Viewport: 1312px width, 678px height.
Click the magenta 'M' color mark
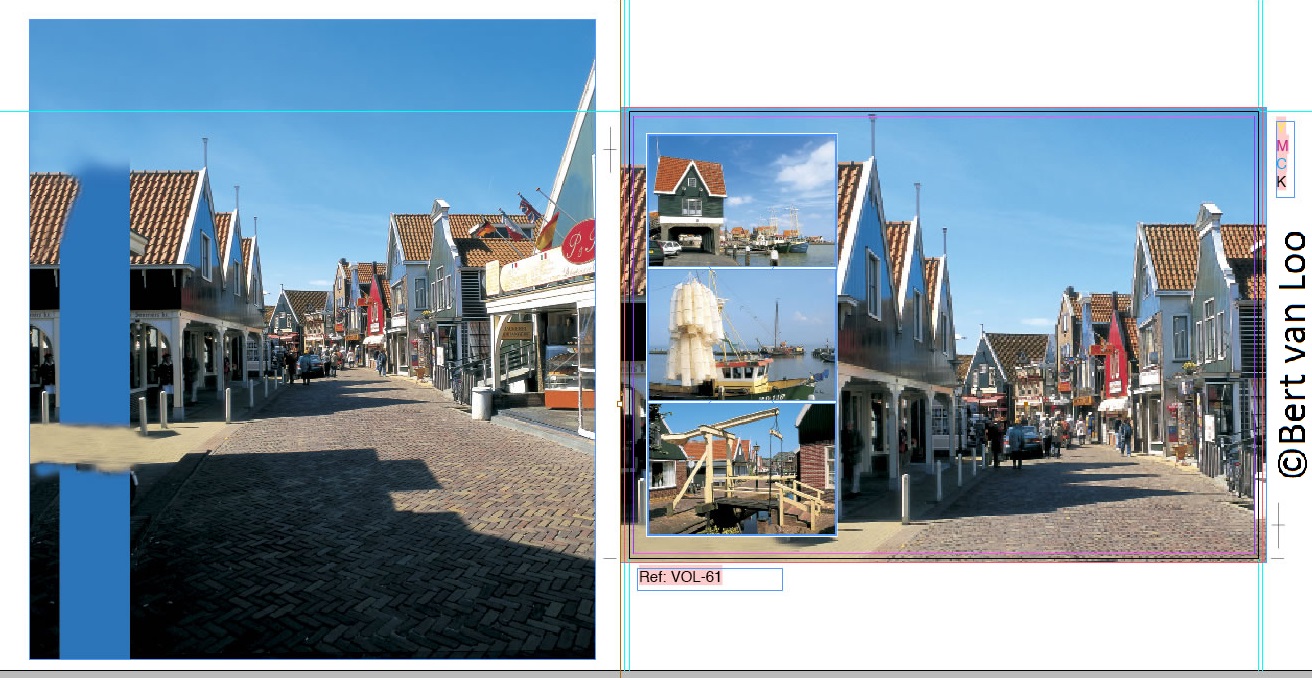(1282, 146)
